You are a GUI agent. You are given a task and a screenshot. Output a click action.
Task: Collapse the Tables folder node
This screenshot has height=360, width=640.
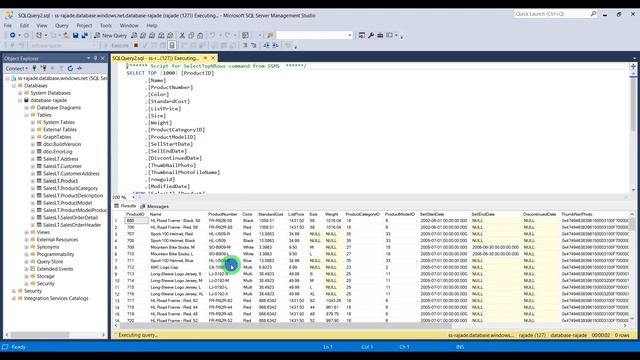tap(27, 115)
